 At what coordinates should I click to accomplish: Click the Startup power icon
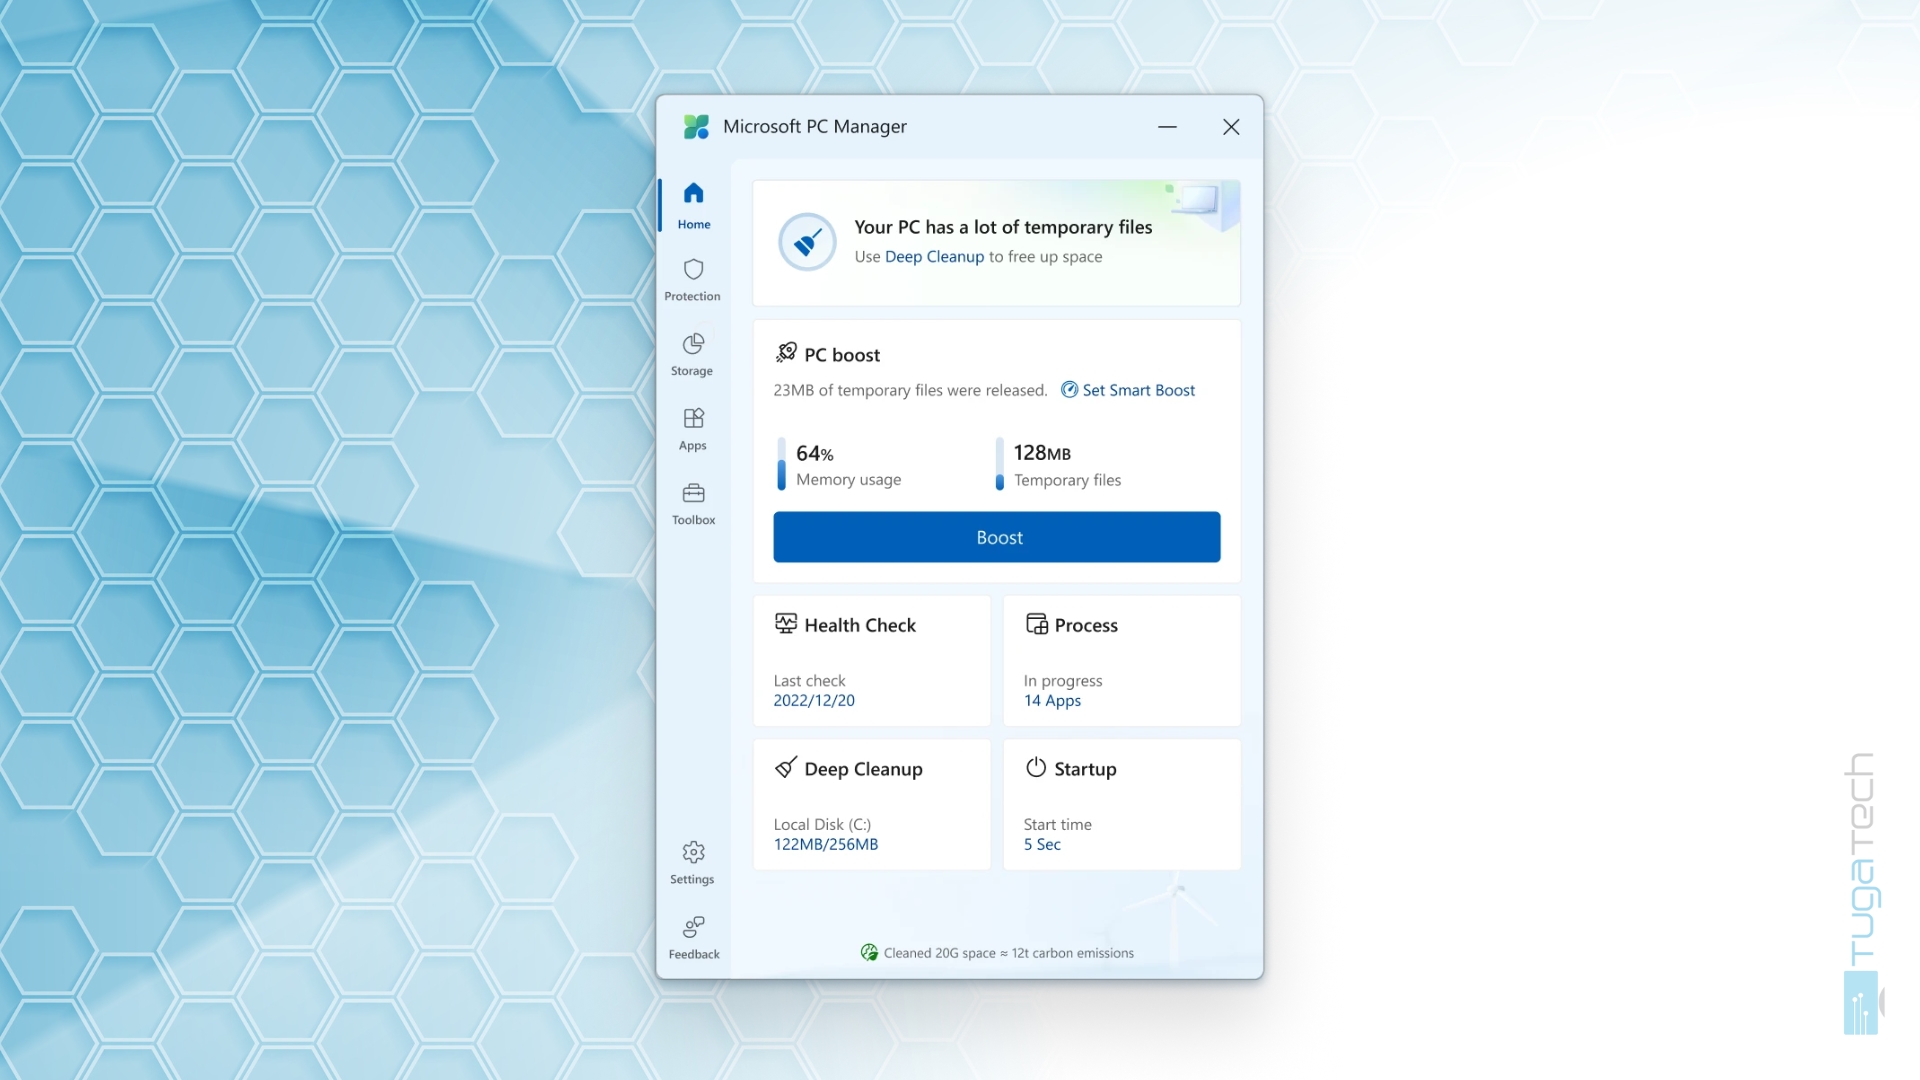(1036, 767)
